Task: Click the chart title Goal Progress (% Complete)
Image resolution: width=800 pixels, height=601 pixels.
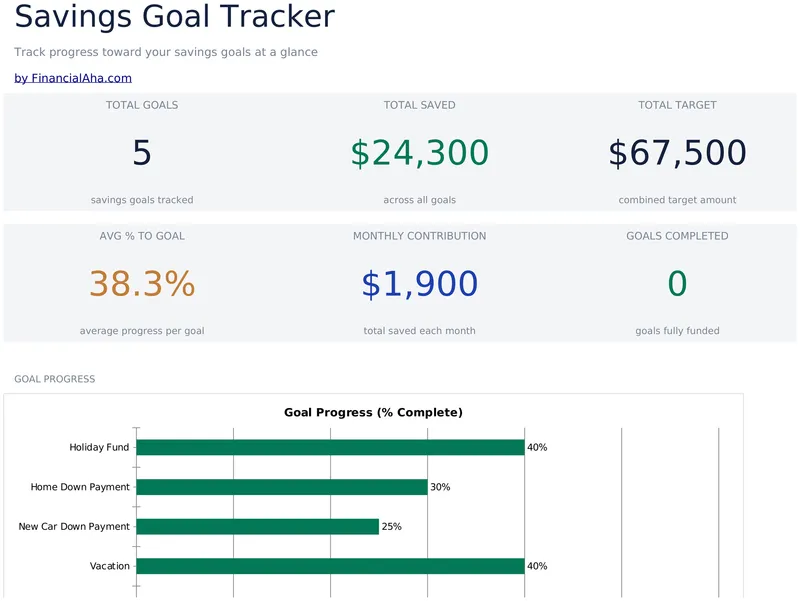Action: point(373,412)
